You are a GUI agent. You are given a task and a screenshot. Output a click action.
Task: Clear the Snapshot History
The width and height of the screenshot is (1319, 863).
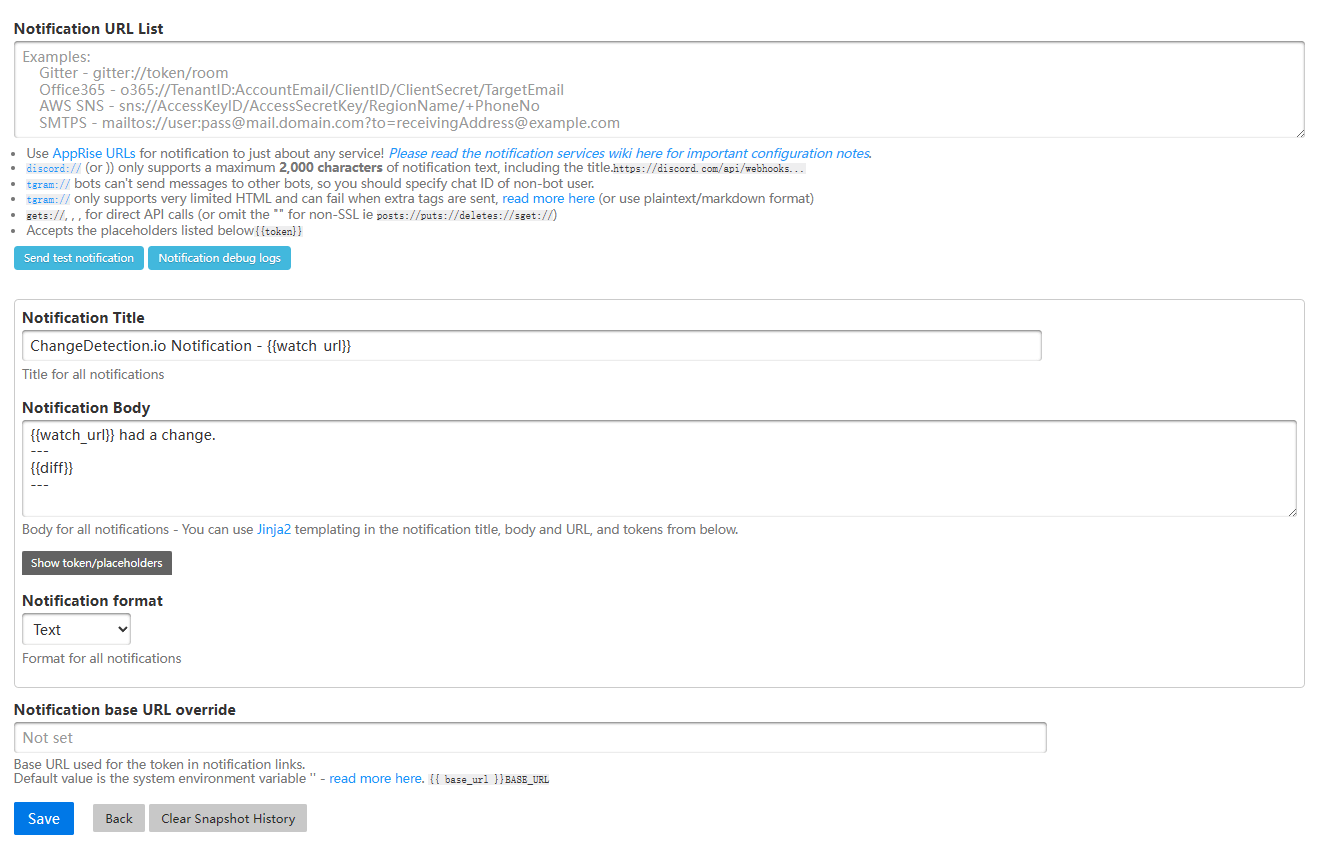pos(227,818)
